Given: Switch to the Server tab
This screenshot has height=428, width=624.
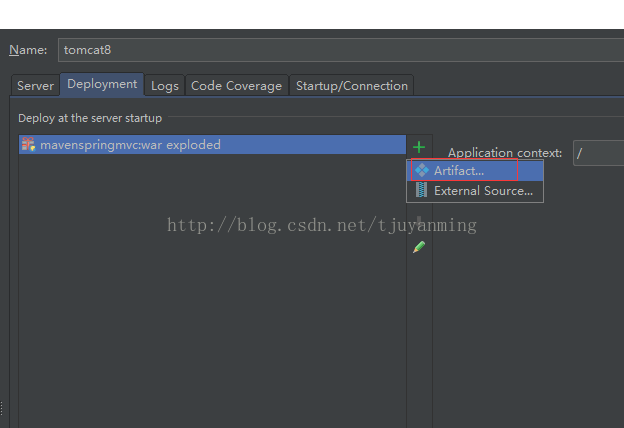Looking at the screenshot, I should (x=35, y=86).
